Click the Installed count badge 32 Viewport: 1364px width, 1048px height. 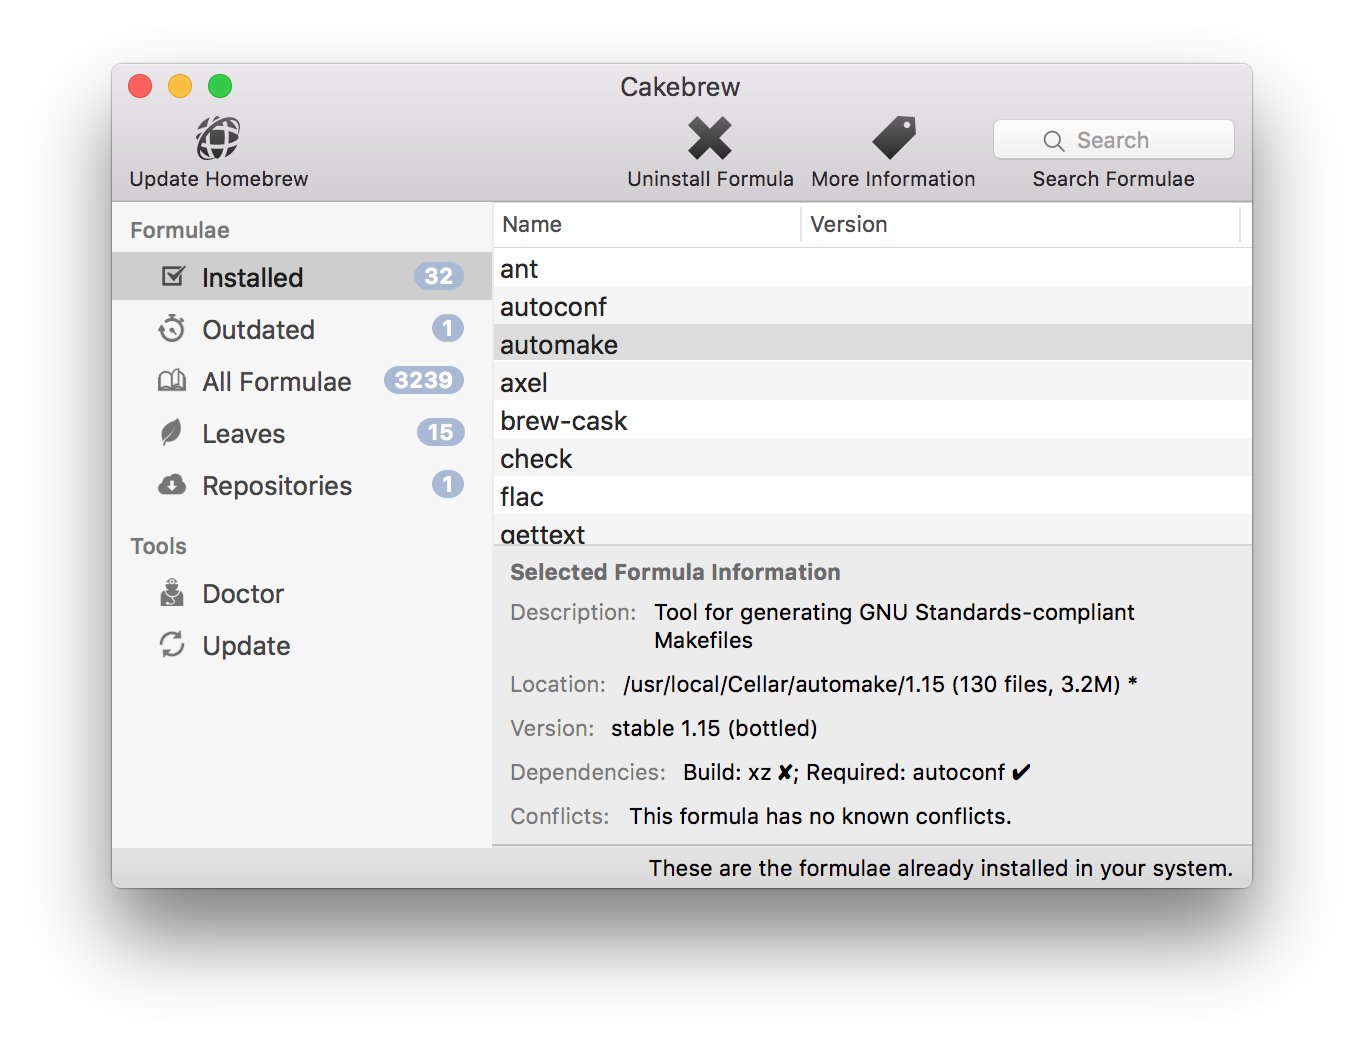[x=439, y=276]
